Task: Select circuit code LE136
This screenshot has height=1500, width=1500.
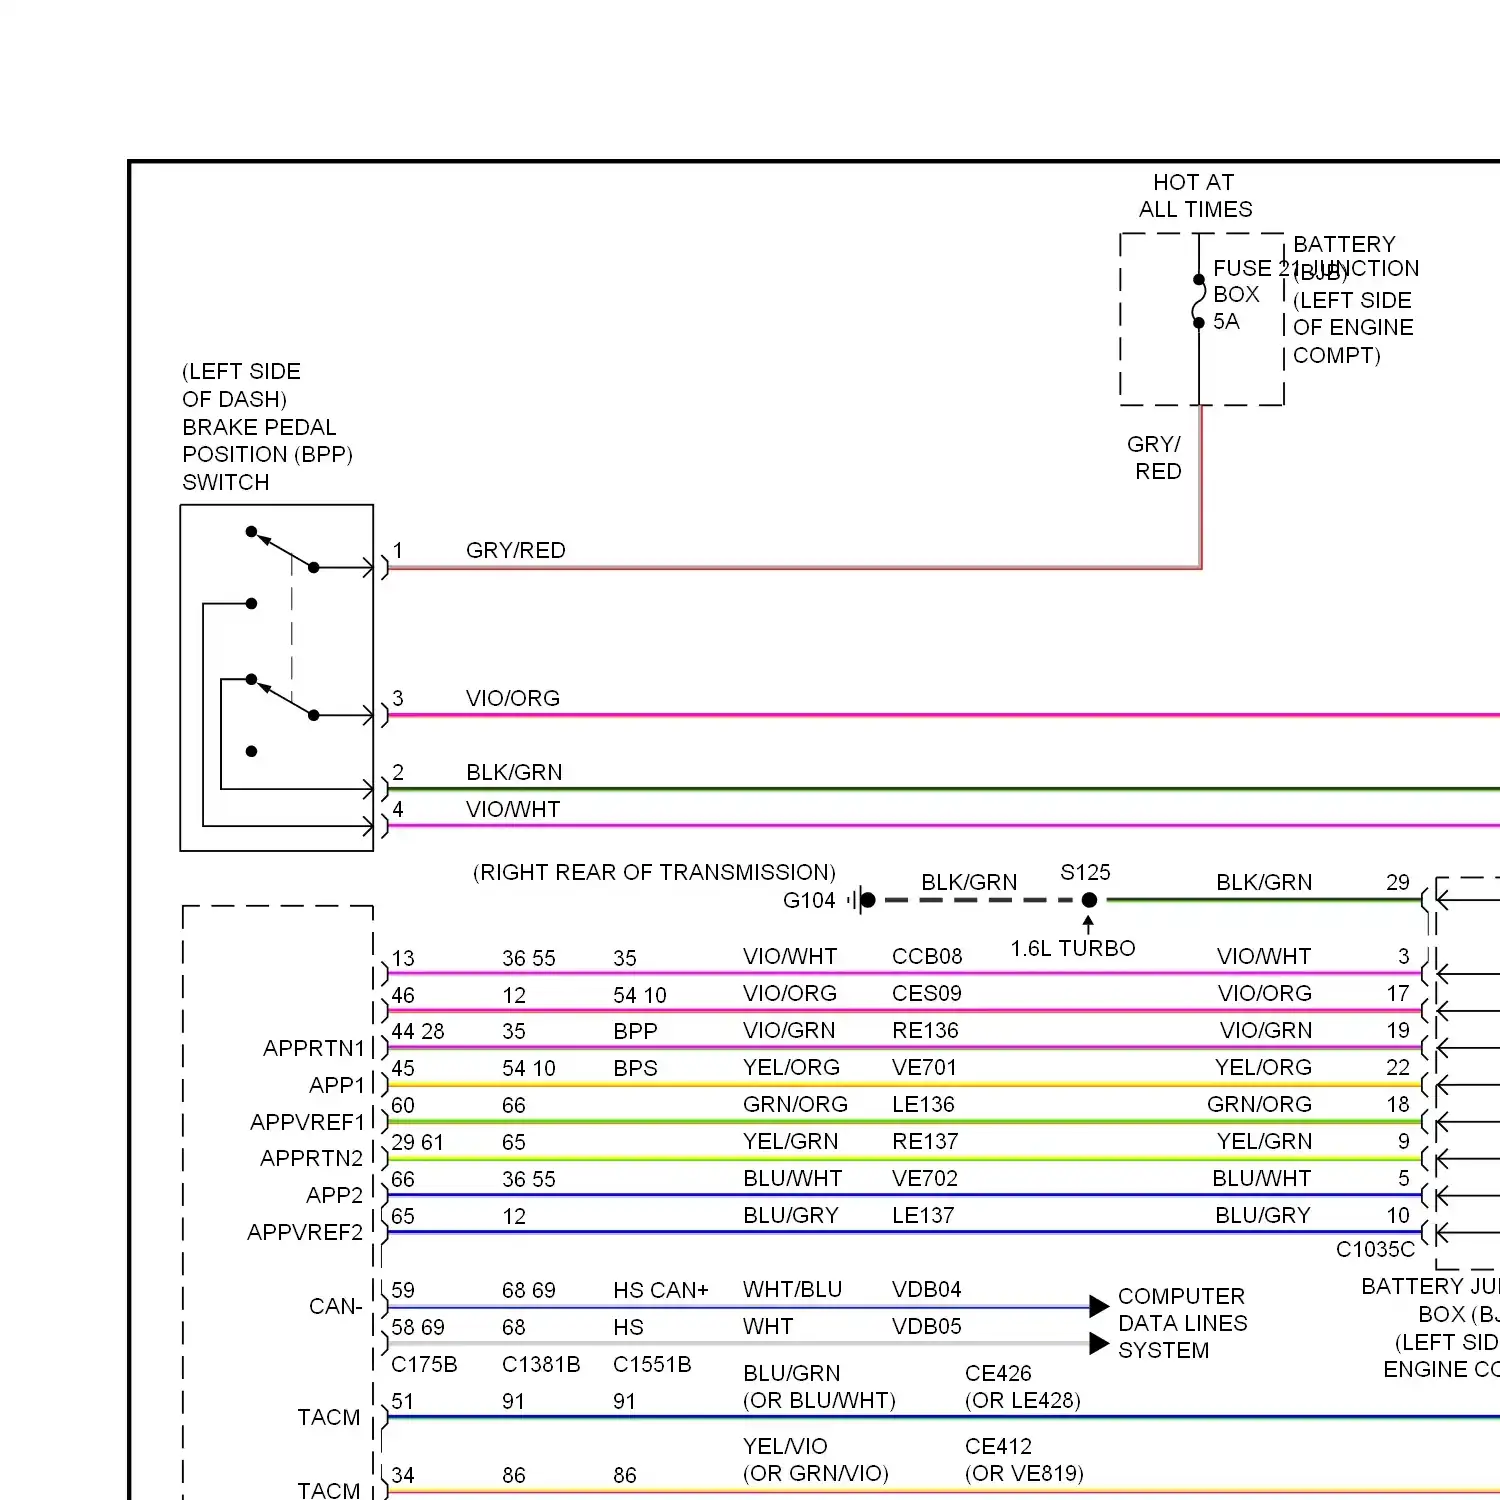Action: 923,1104
